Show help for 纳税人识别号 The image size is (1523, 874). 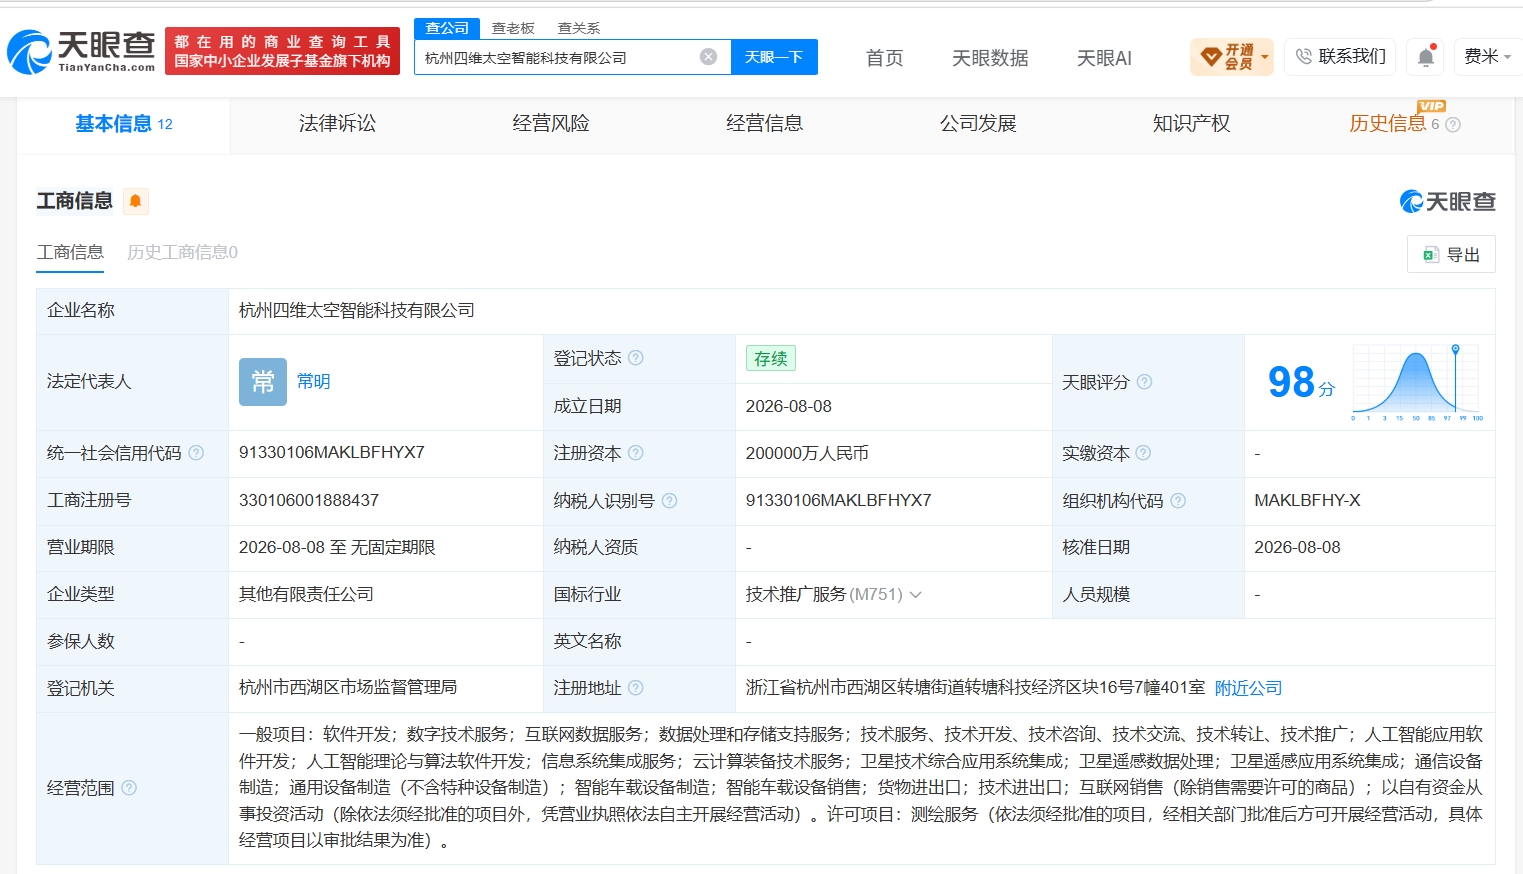[669, 500]
